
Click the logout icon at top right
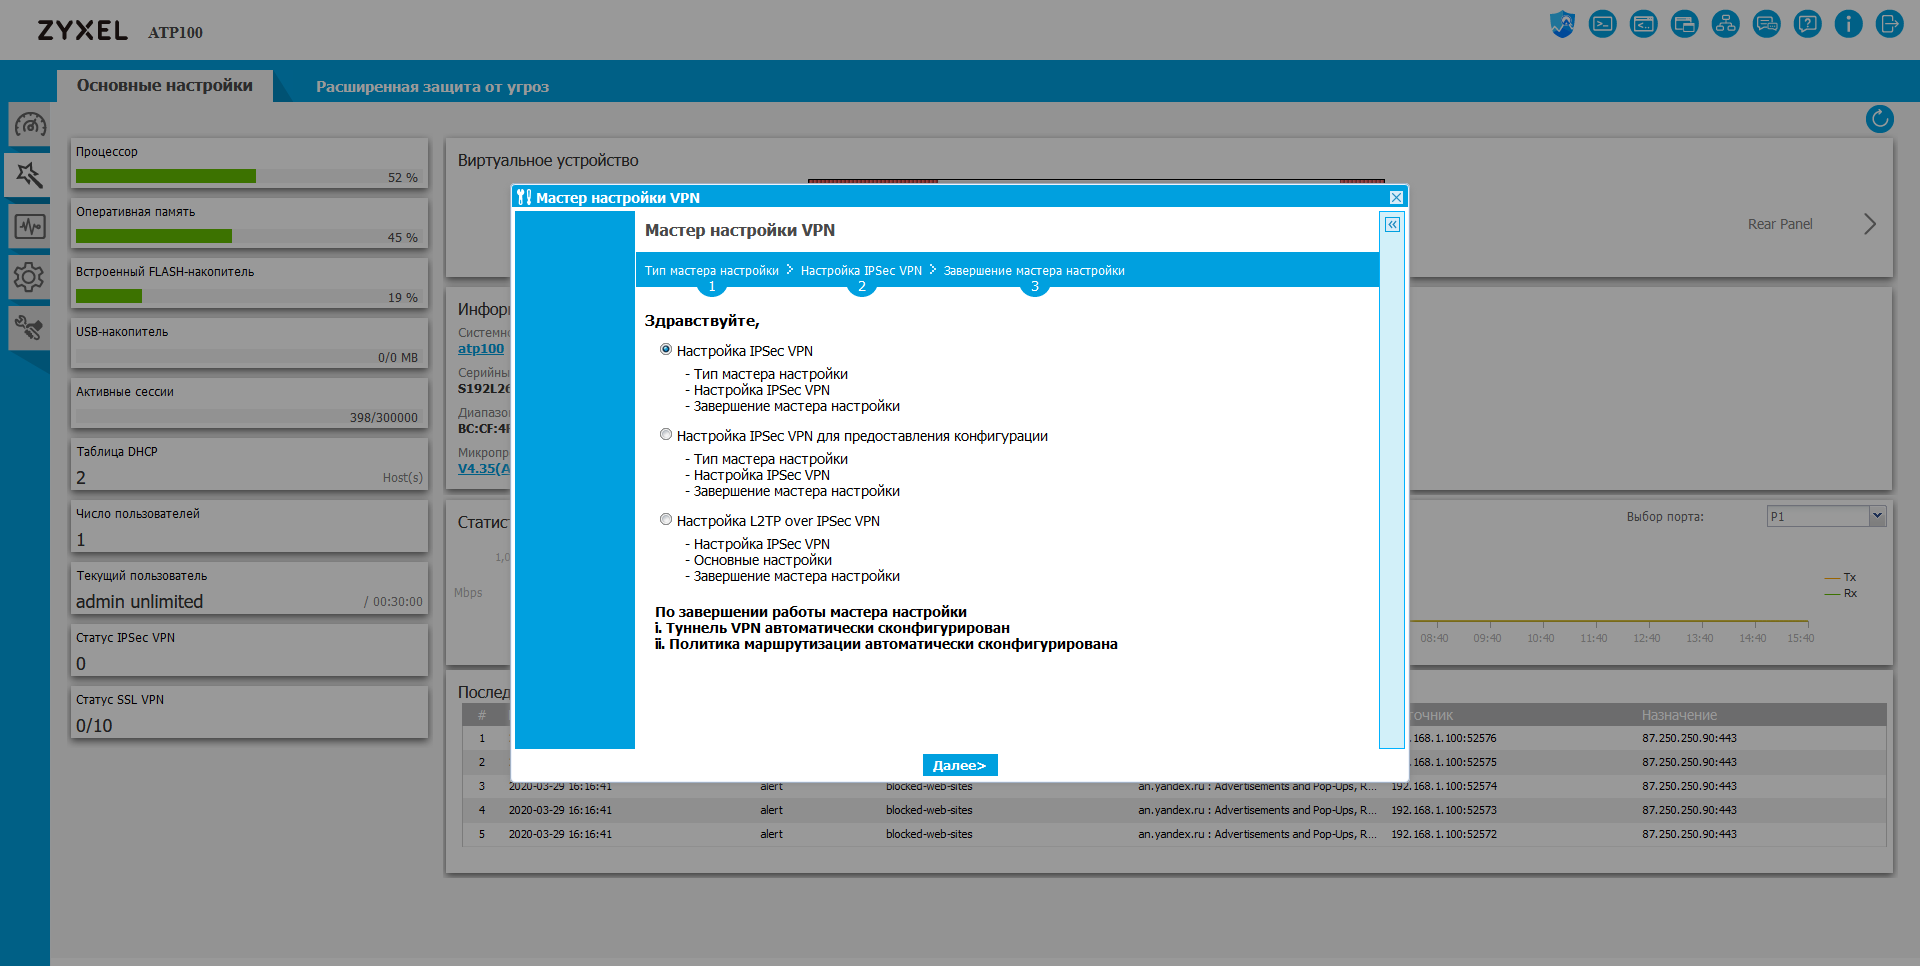coord(1889,24)
